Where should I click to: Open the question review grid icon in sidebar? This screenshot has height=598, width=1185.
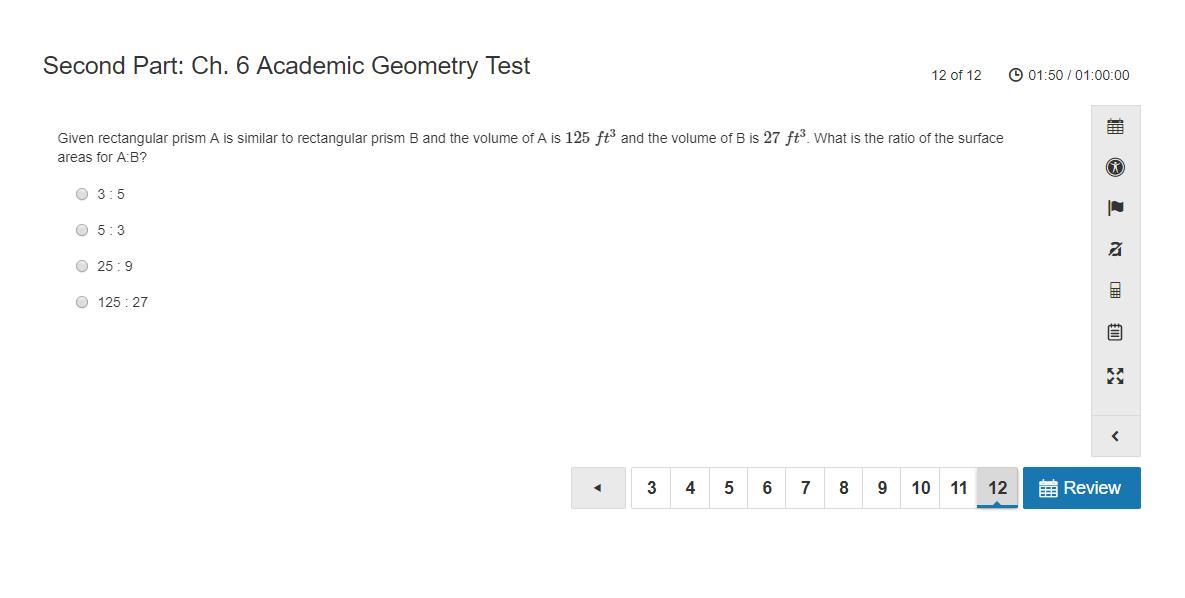(x=1115, y=127)
